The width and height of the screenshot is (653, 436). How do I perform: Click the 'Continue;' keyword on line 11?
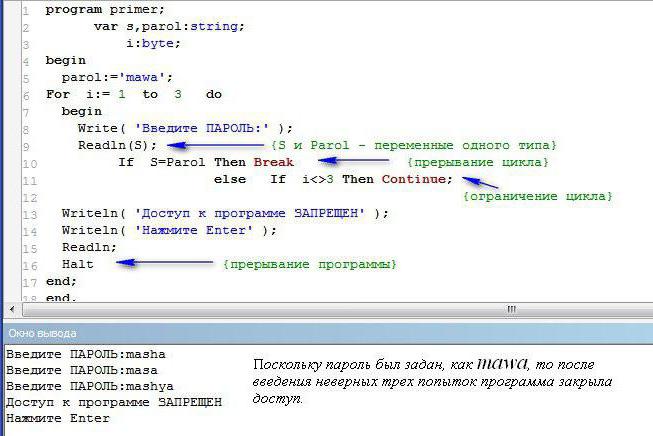417,179
